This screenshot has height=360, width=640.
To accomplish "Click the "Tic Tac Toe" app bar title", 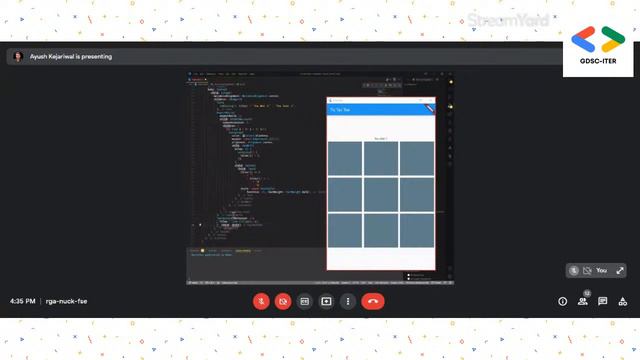I will pos(340,110).
